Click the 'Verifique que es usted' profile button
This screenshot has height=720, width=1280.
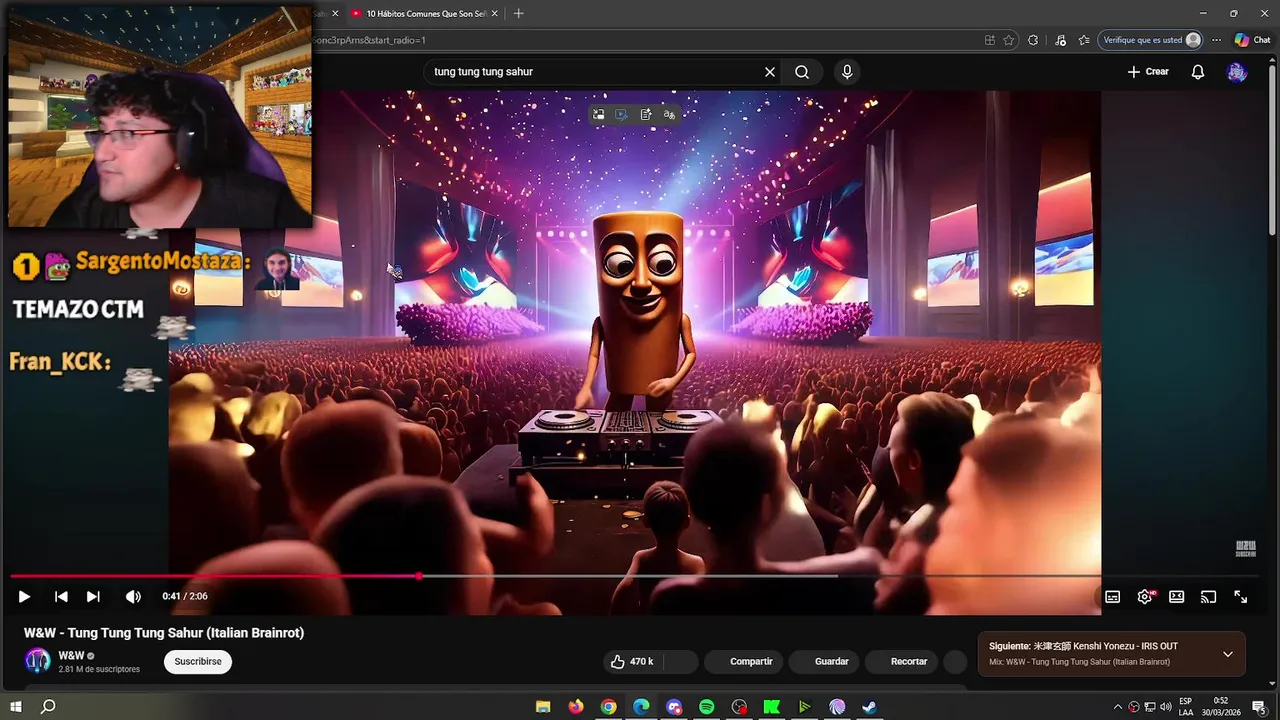click(x=1151, y=40)
